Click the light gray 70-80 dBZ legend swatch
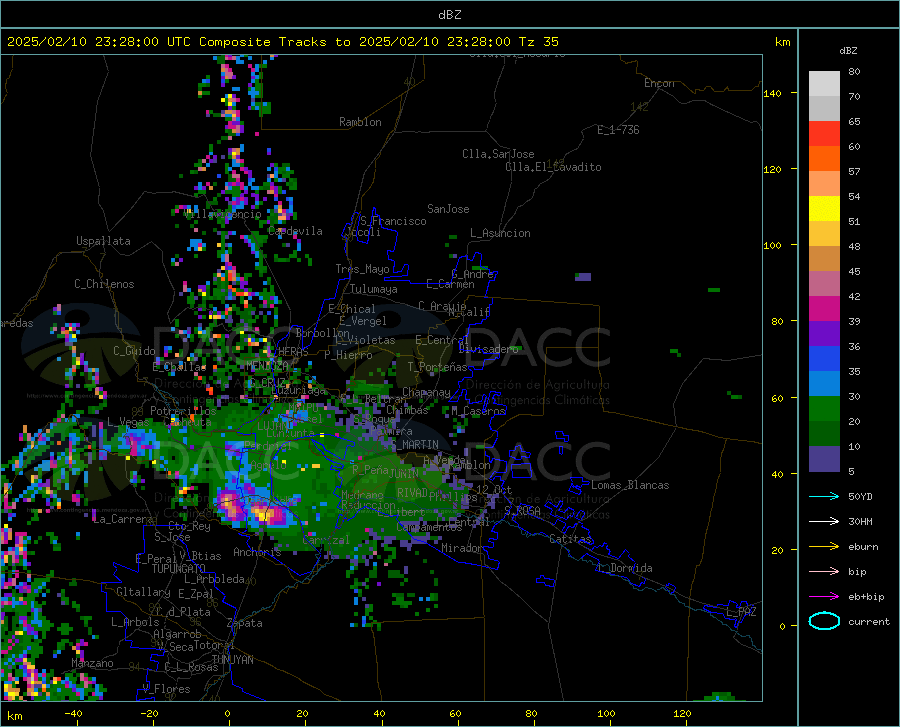This screenshot has width=900, height=727. click(x=824, y=83)
